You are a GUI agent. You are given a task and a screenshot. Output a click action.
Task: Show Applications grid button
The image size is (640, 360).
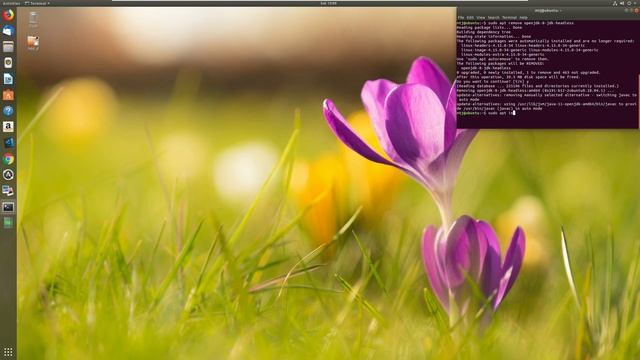pyautogui.click(x=8, y=352)
